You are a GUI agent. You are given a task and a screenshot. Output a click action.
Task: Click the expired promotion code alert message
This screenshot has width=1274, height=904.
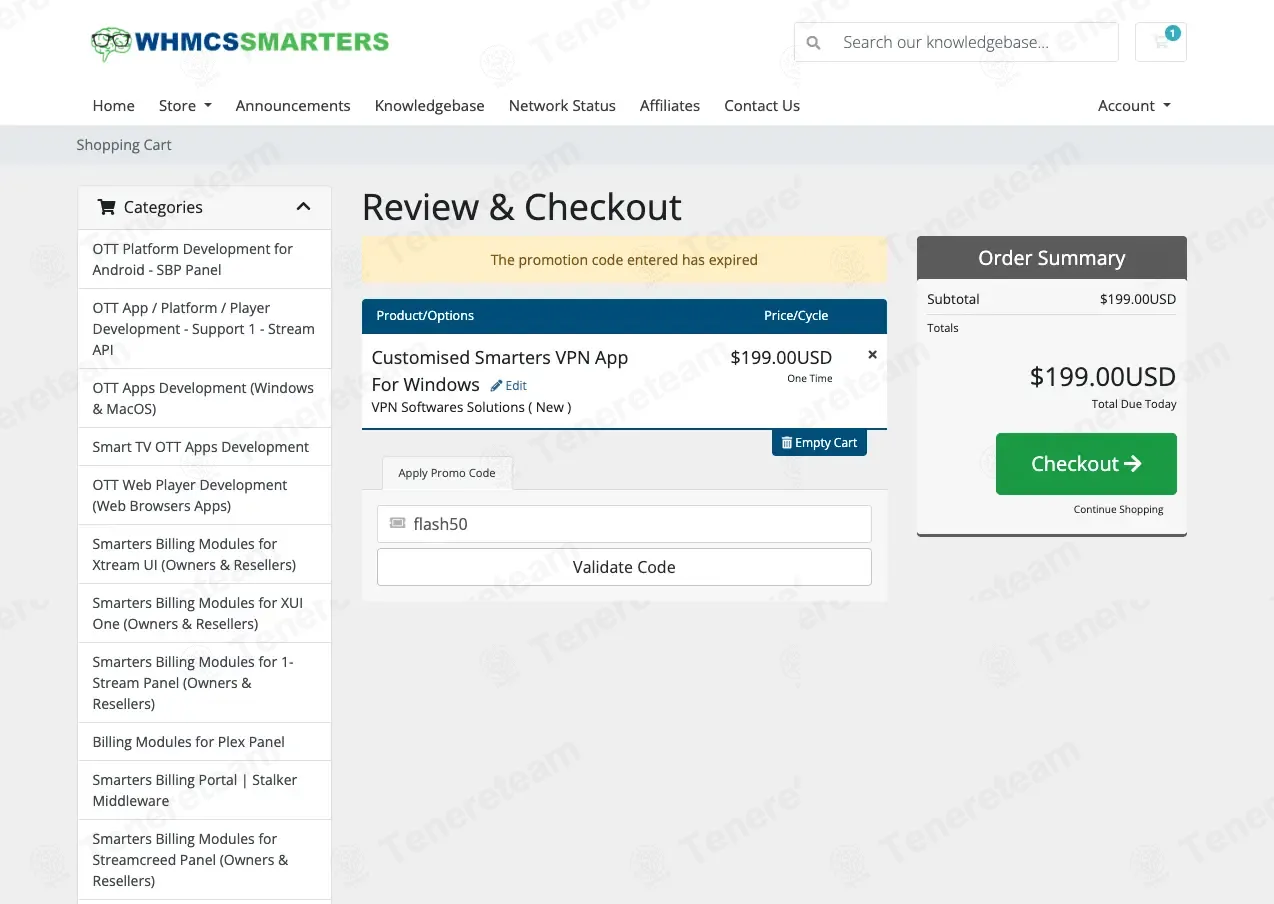[624, 260]
